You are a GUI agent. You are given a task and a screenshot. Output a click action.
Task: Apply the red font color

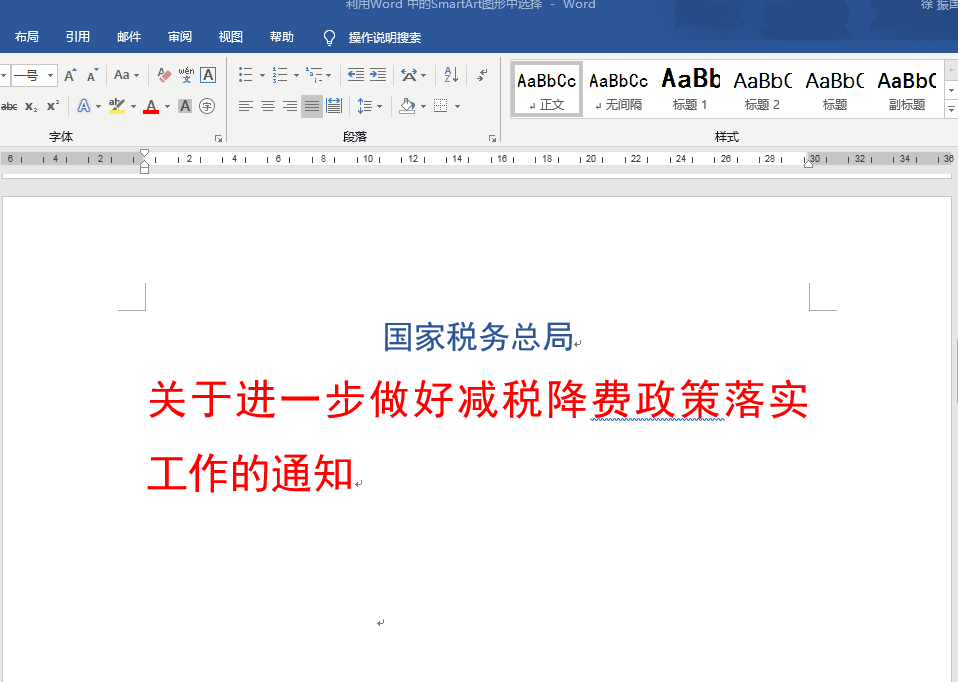(151, 106)
